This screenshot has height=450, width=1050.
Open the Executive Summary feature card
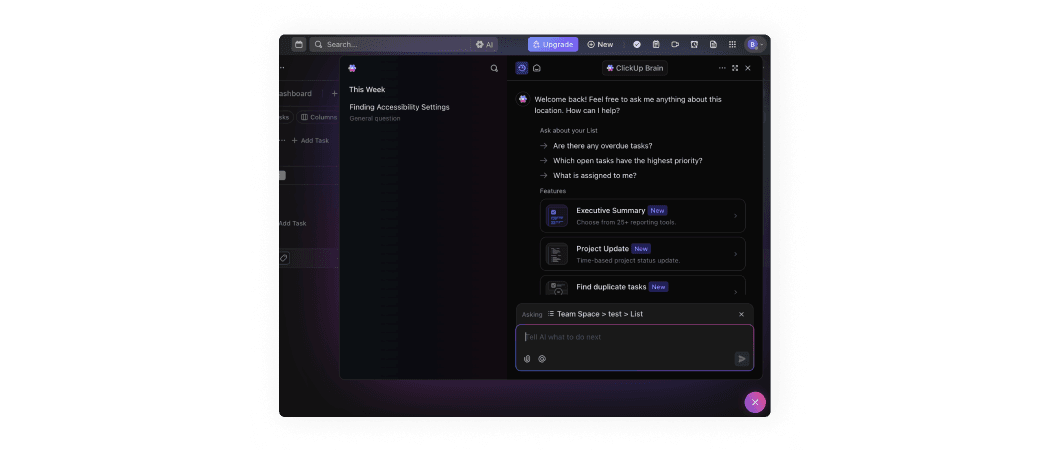tap(642, 216)
